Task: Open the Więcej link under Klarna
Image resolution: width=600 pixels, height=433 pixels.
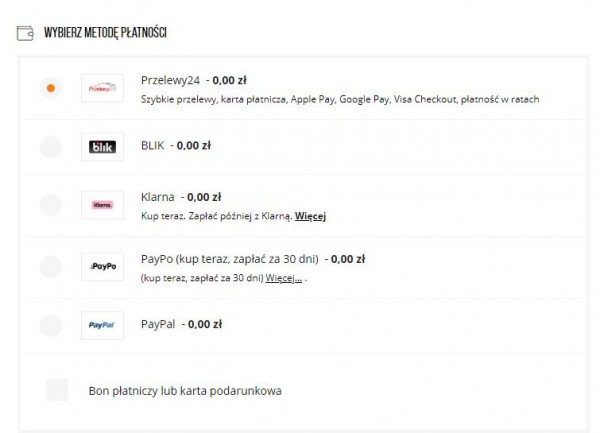Action: [311, 216]
